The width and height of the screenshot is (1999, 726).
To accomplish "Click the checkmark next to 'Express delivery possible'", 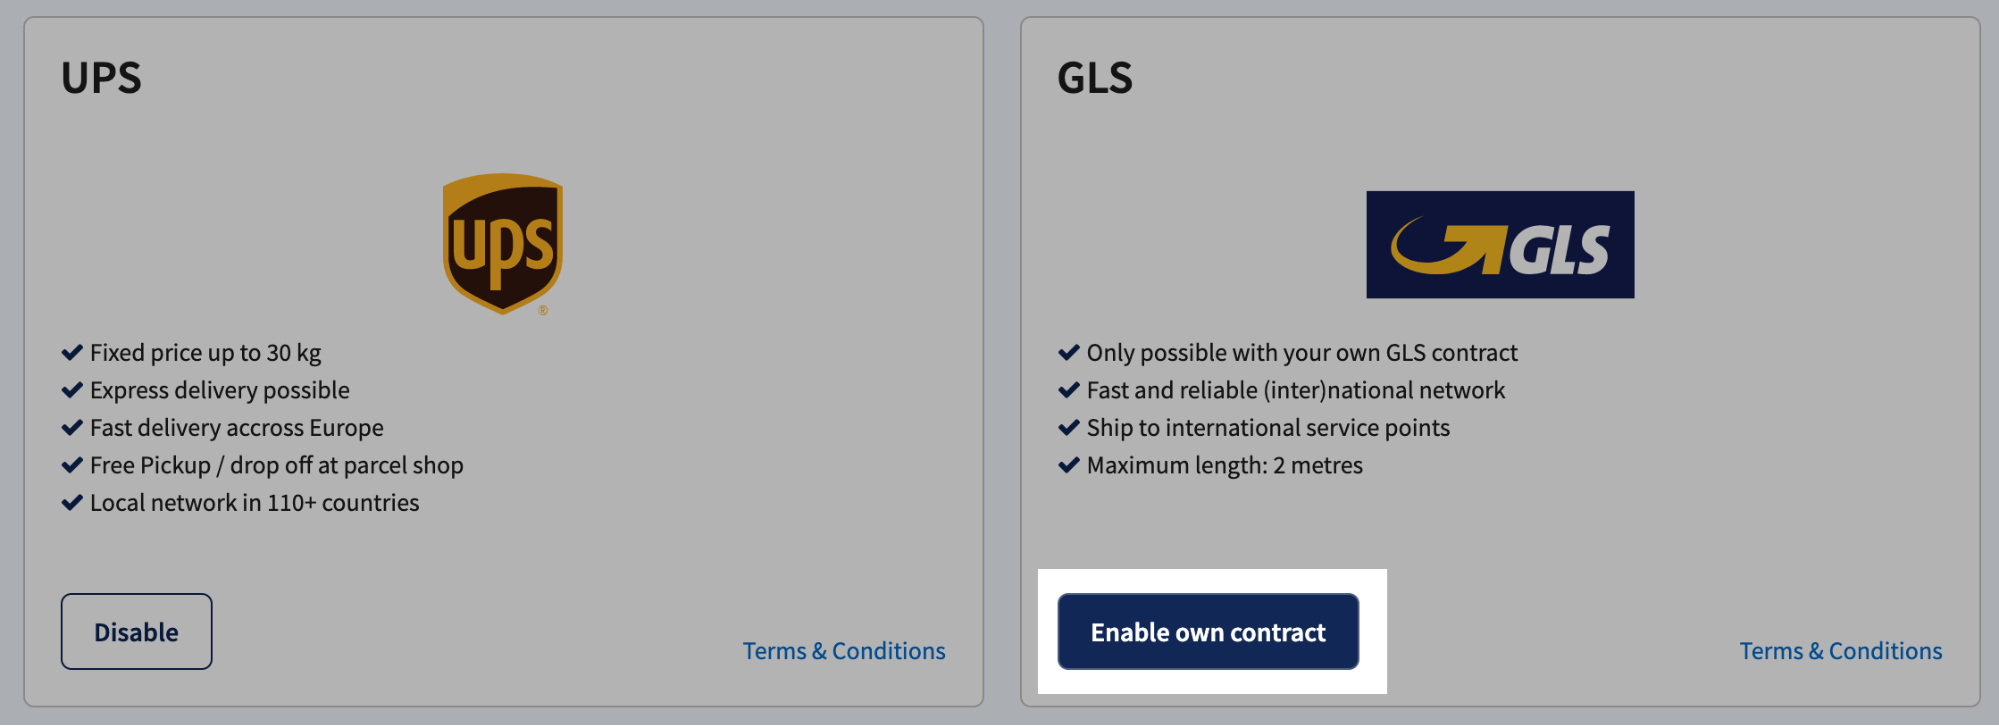I will (71, 389).
